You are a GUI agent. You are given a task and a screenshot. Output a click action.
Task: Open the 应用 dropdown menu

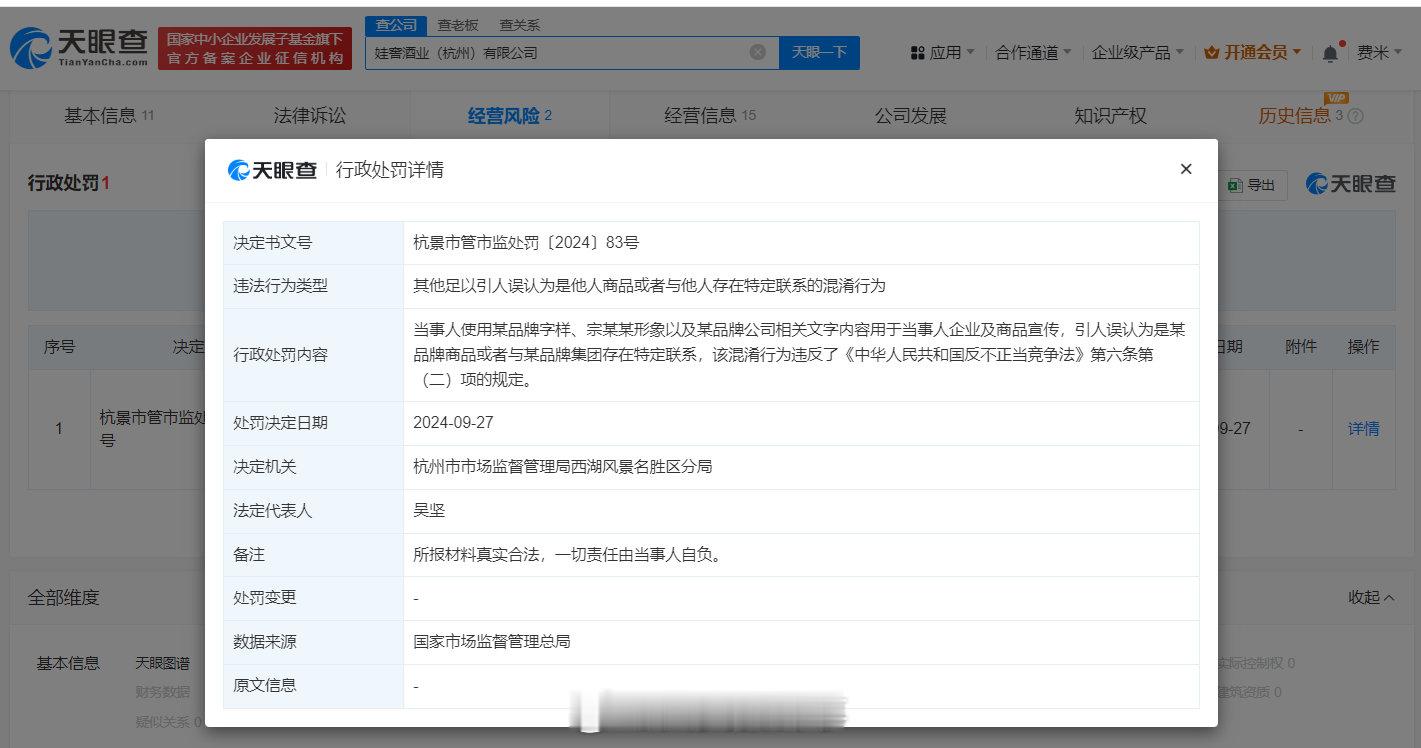coord(942,52)
